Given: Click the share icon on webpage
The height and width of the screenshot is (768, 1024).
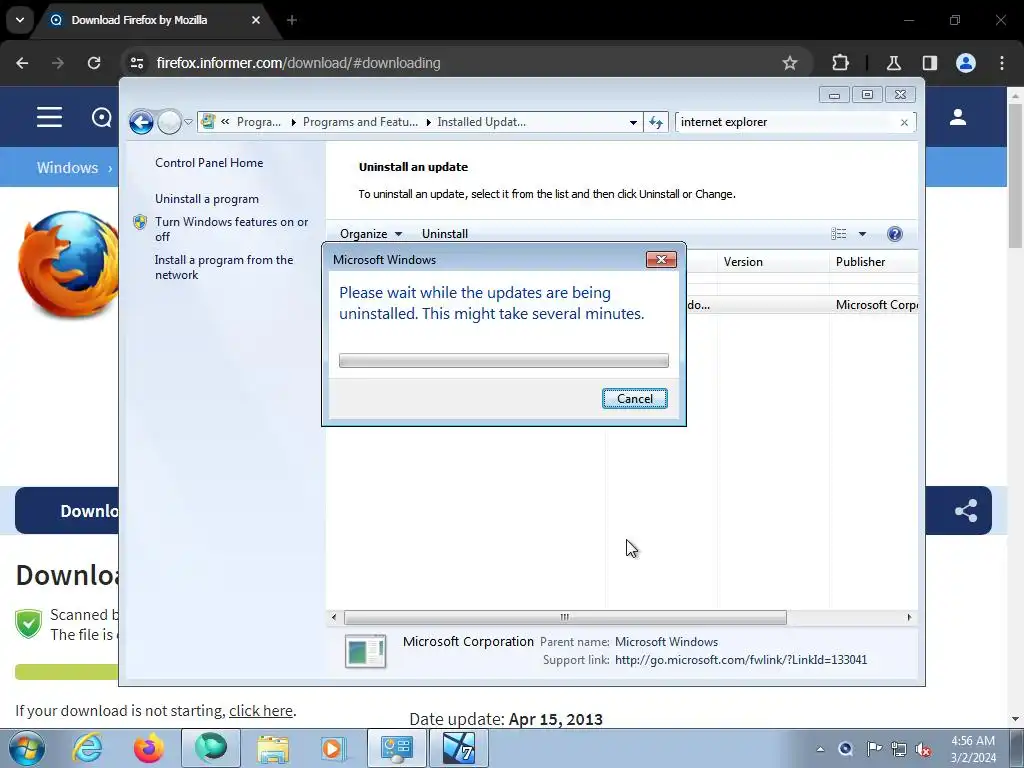Looking at the screenshot, I should tap(966, 511).
